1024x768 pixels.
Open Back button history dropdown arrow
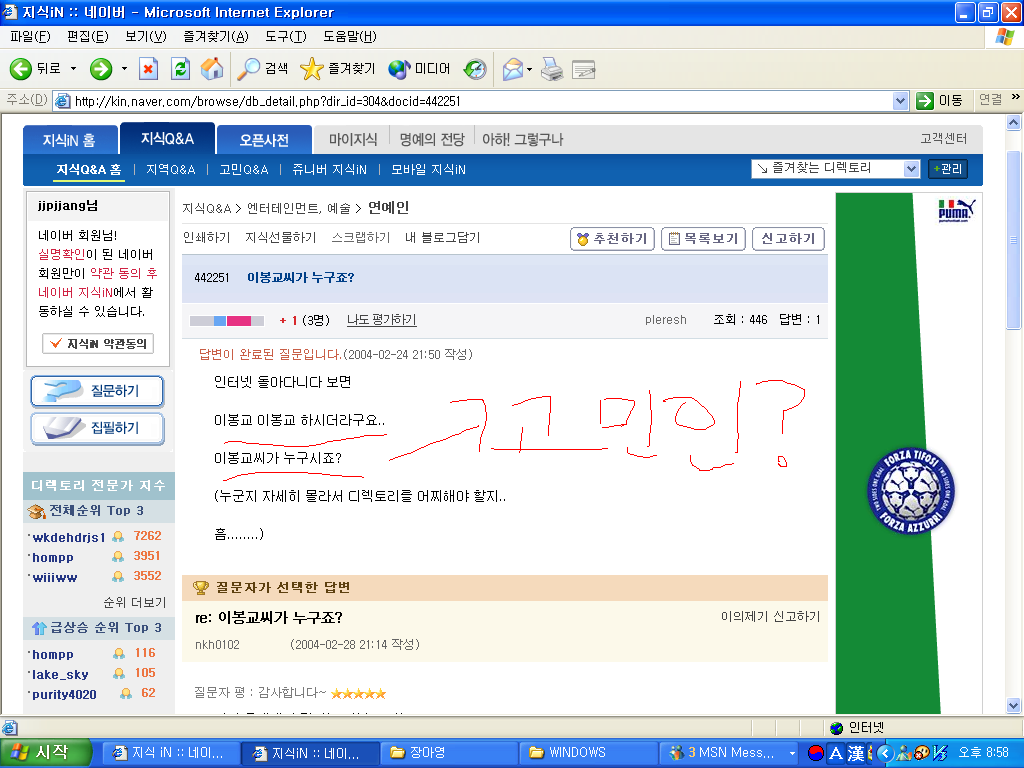tap(73, 69)
